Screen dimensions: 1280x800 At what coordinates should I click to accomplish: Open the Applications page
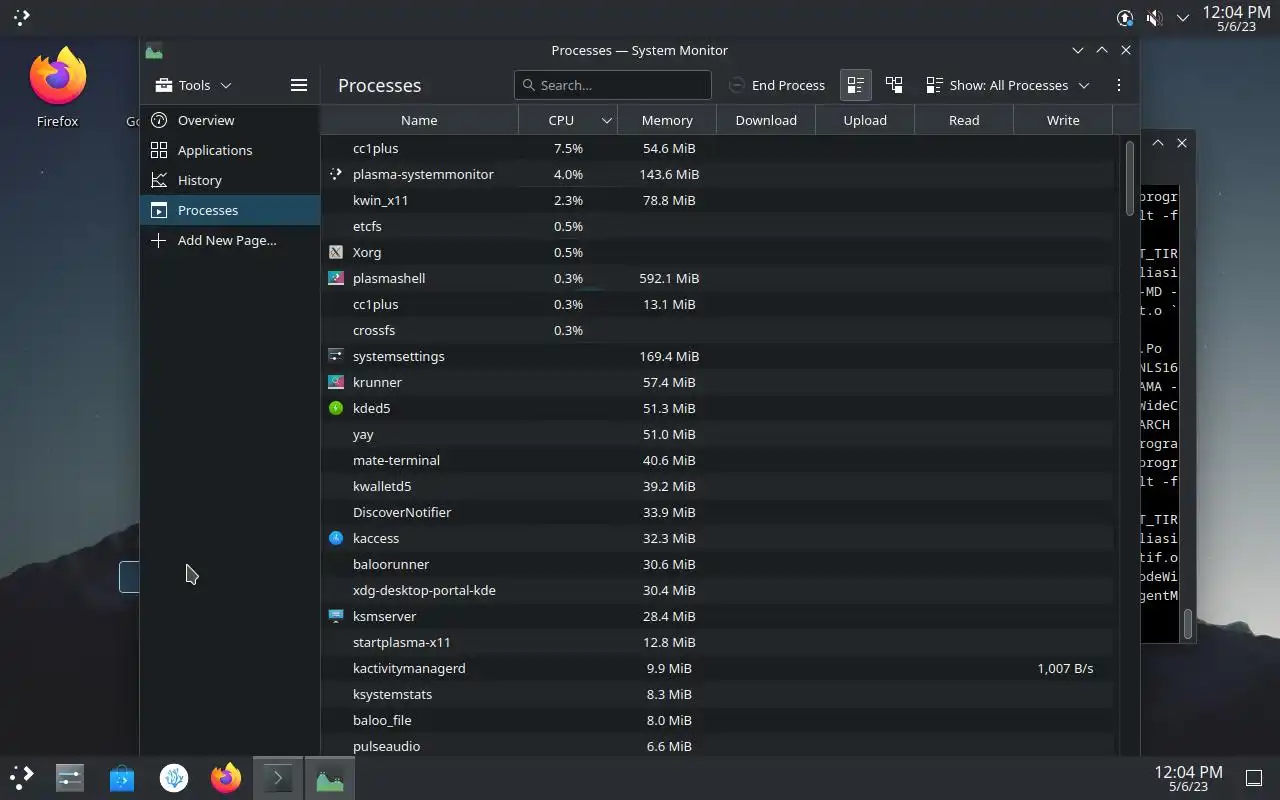[230, 150]
